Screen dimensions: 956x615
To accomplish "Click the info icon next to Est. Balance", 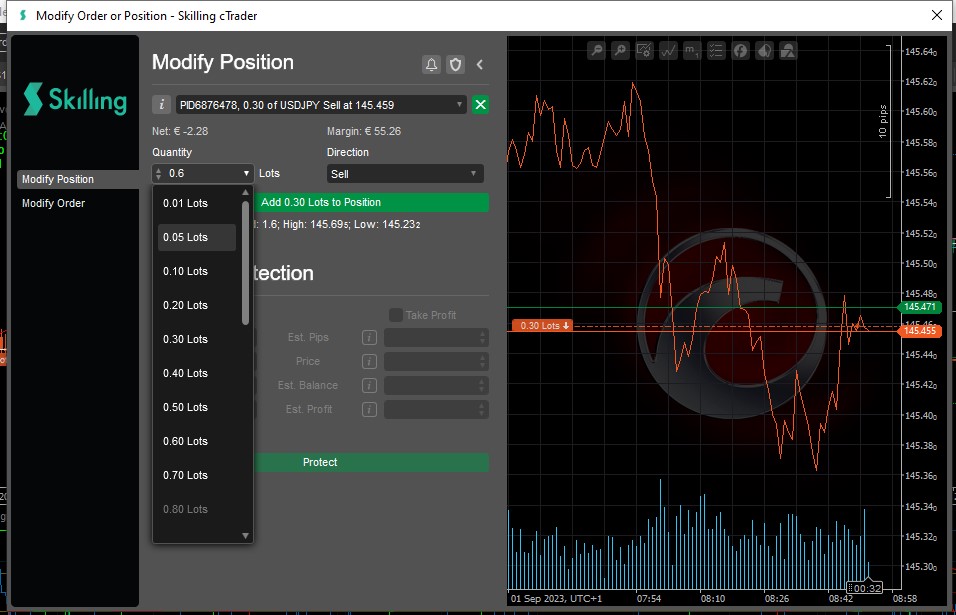I will coord(369,385).
